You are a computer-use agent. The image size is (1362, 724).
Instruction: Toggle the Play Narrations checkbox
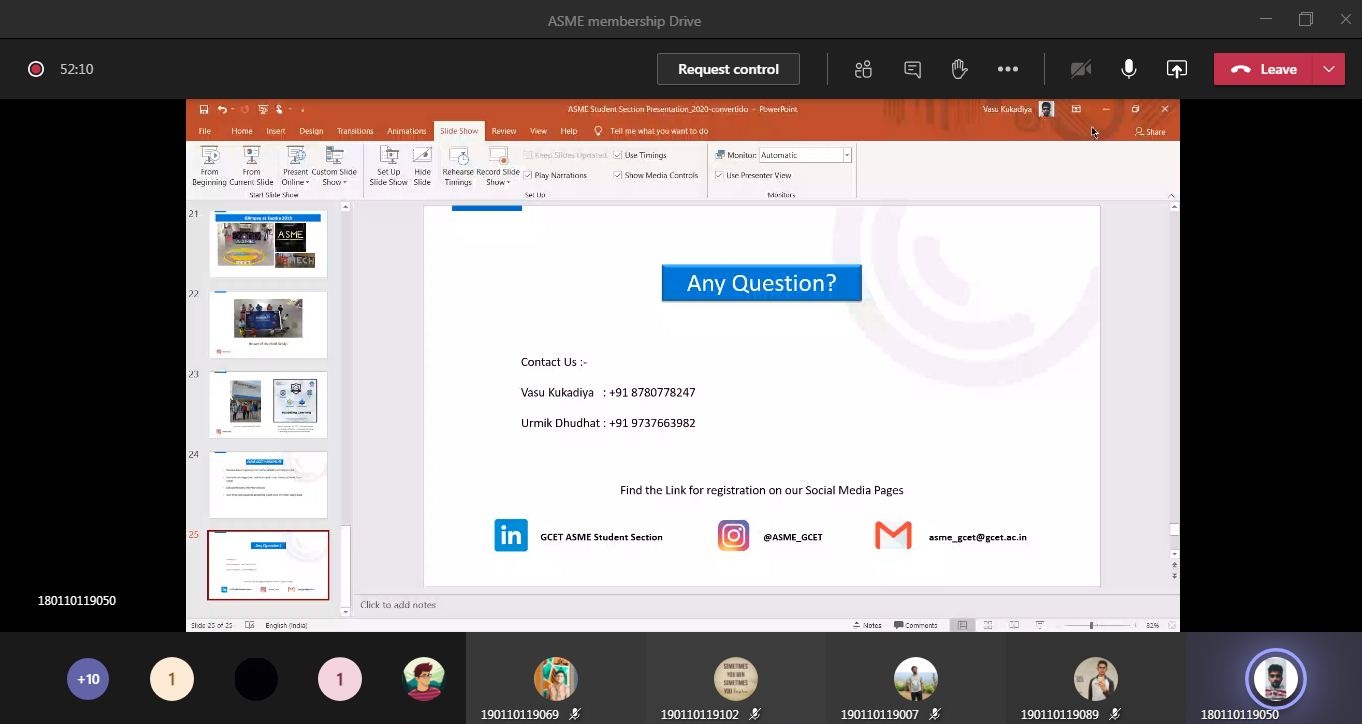pyautogui.click(x=528, y=175)
